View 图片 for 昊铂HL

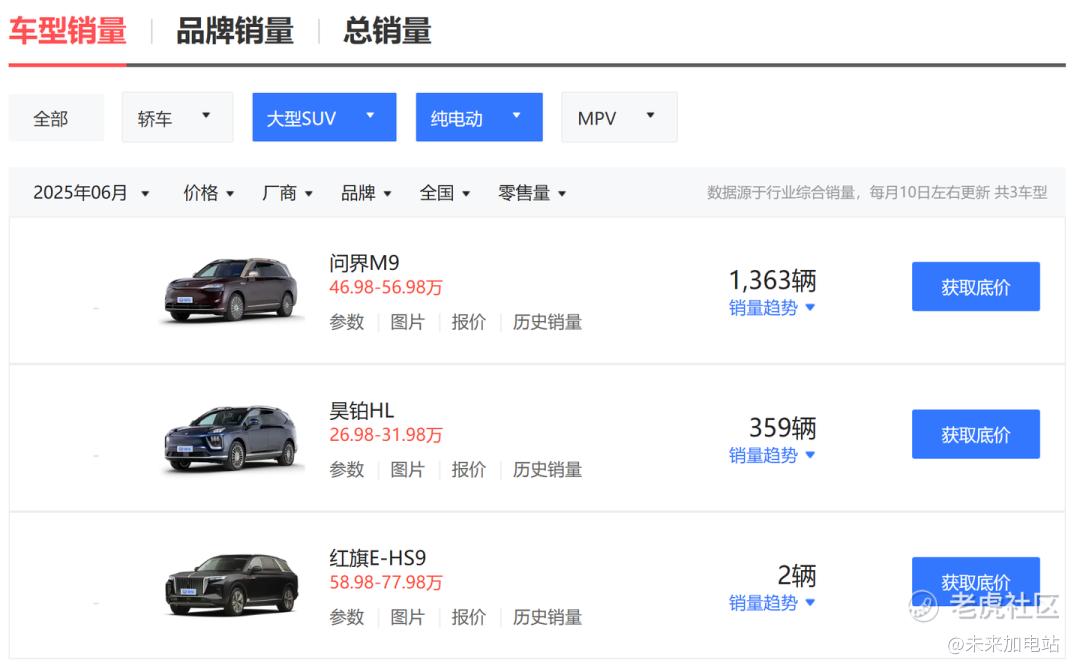(x=408, y=470)
